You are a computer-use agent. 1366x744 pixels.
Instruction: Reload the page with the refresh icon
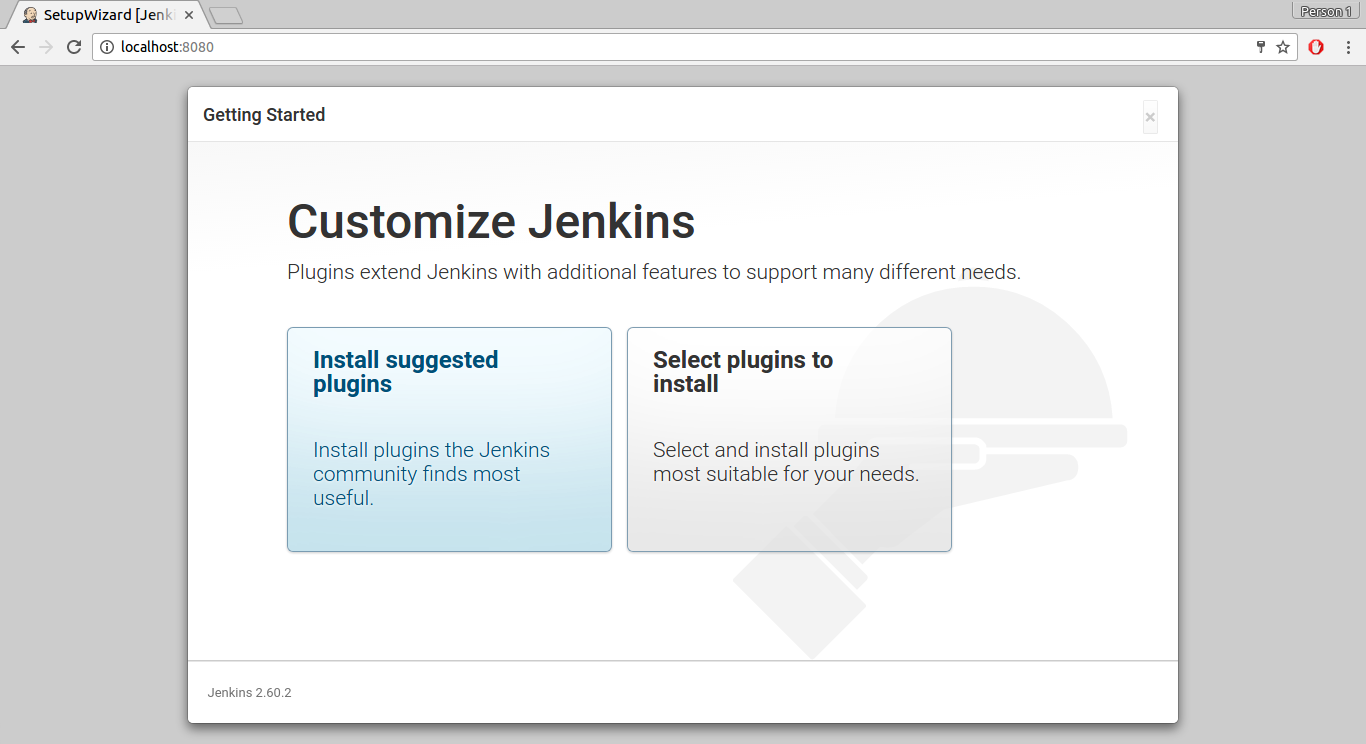point(74,47)
